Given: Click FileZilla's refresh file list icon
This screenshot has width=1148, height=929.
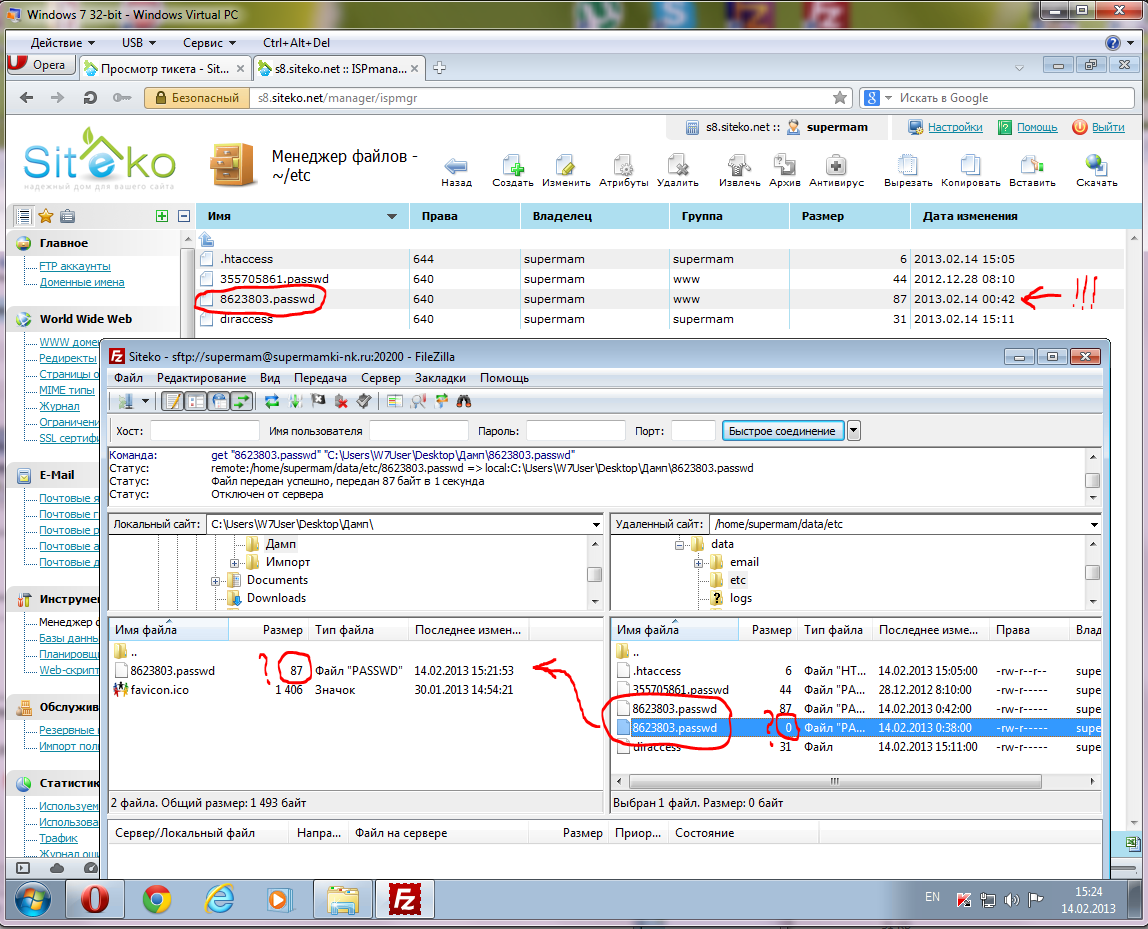Looking at the screenshot, I should pos(272,401).
